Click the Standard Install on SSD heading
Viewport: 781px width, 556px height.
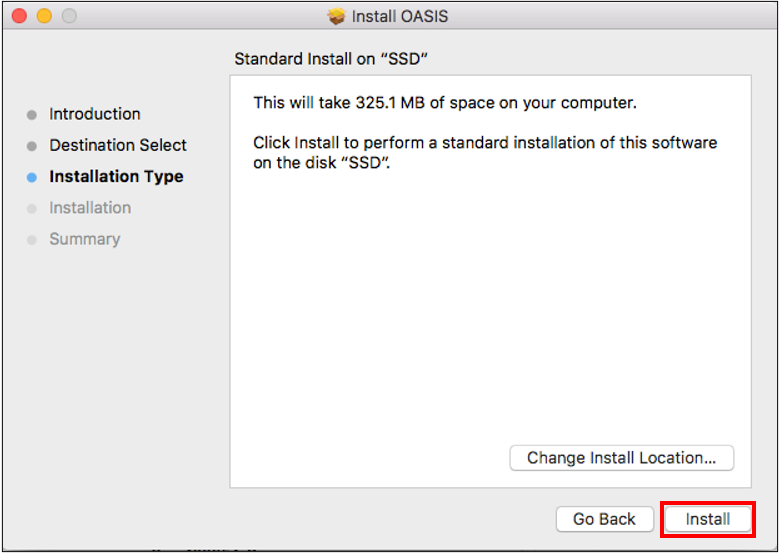(331, 59)
